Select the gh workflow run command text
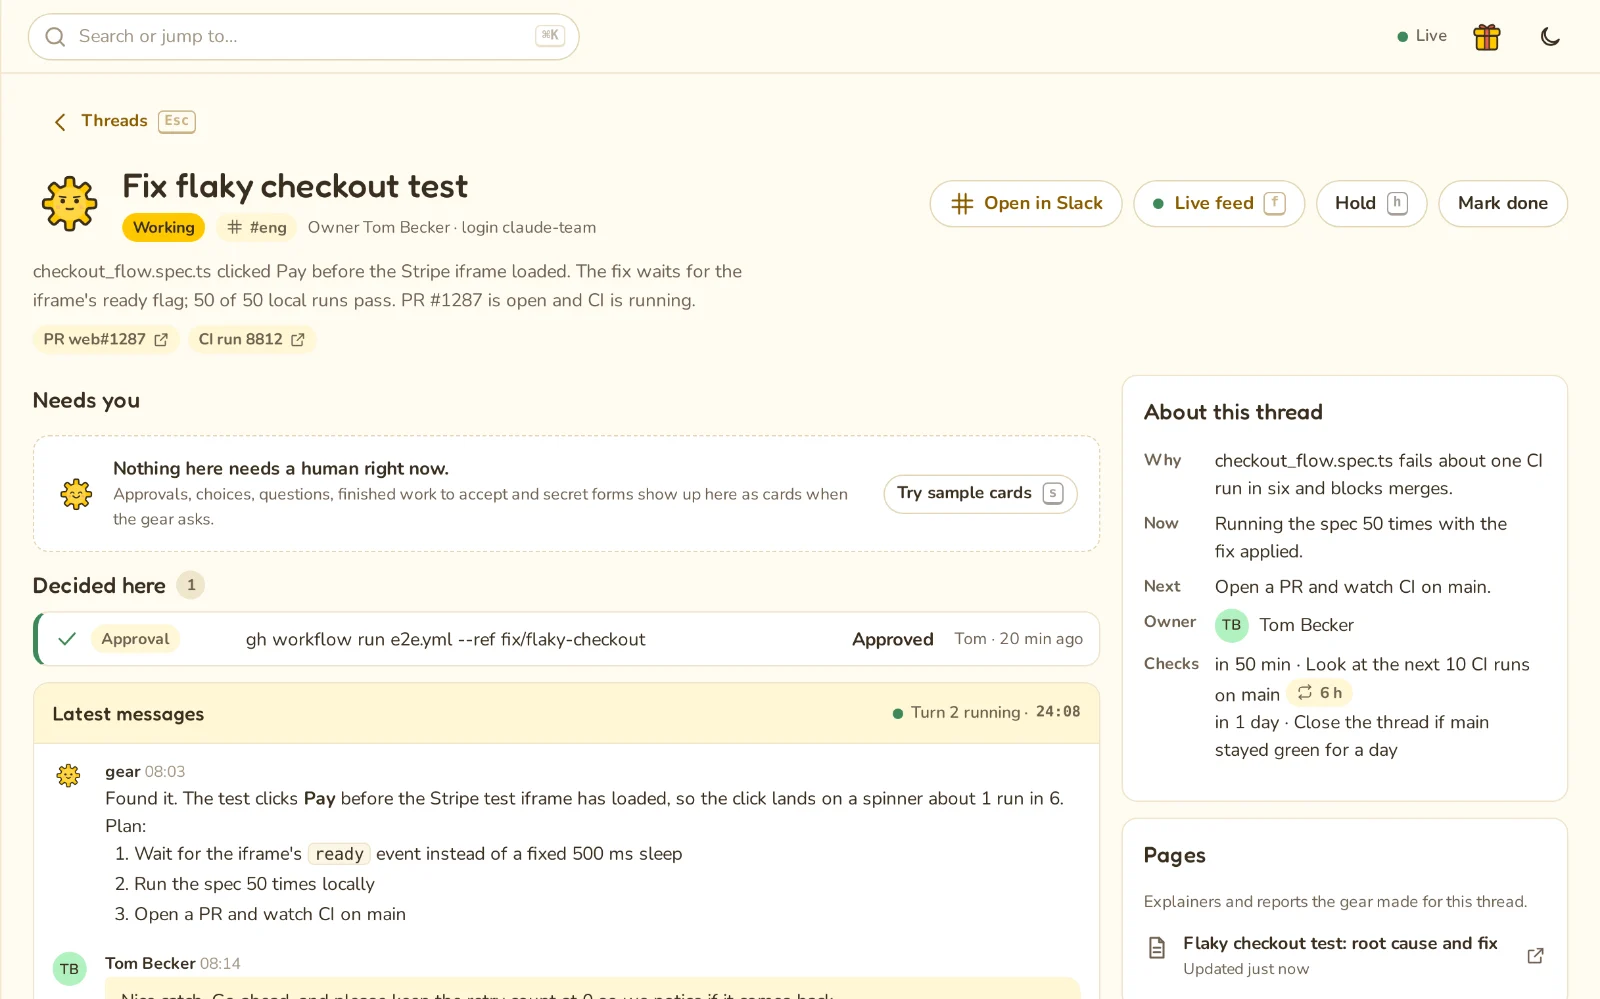This screenshot has width=1600, height=999. tap(445, 640)
